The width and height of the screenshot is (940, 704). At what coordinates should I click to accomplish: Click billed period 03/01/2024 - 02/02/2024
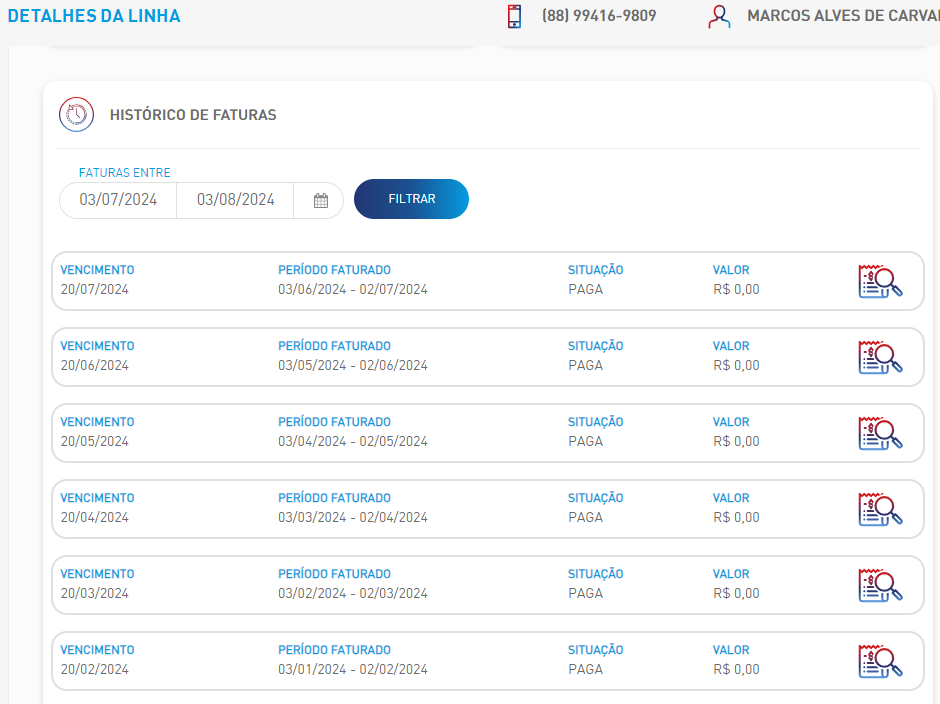coord(353,669)
